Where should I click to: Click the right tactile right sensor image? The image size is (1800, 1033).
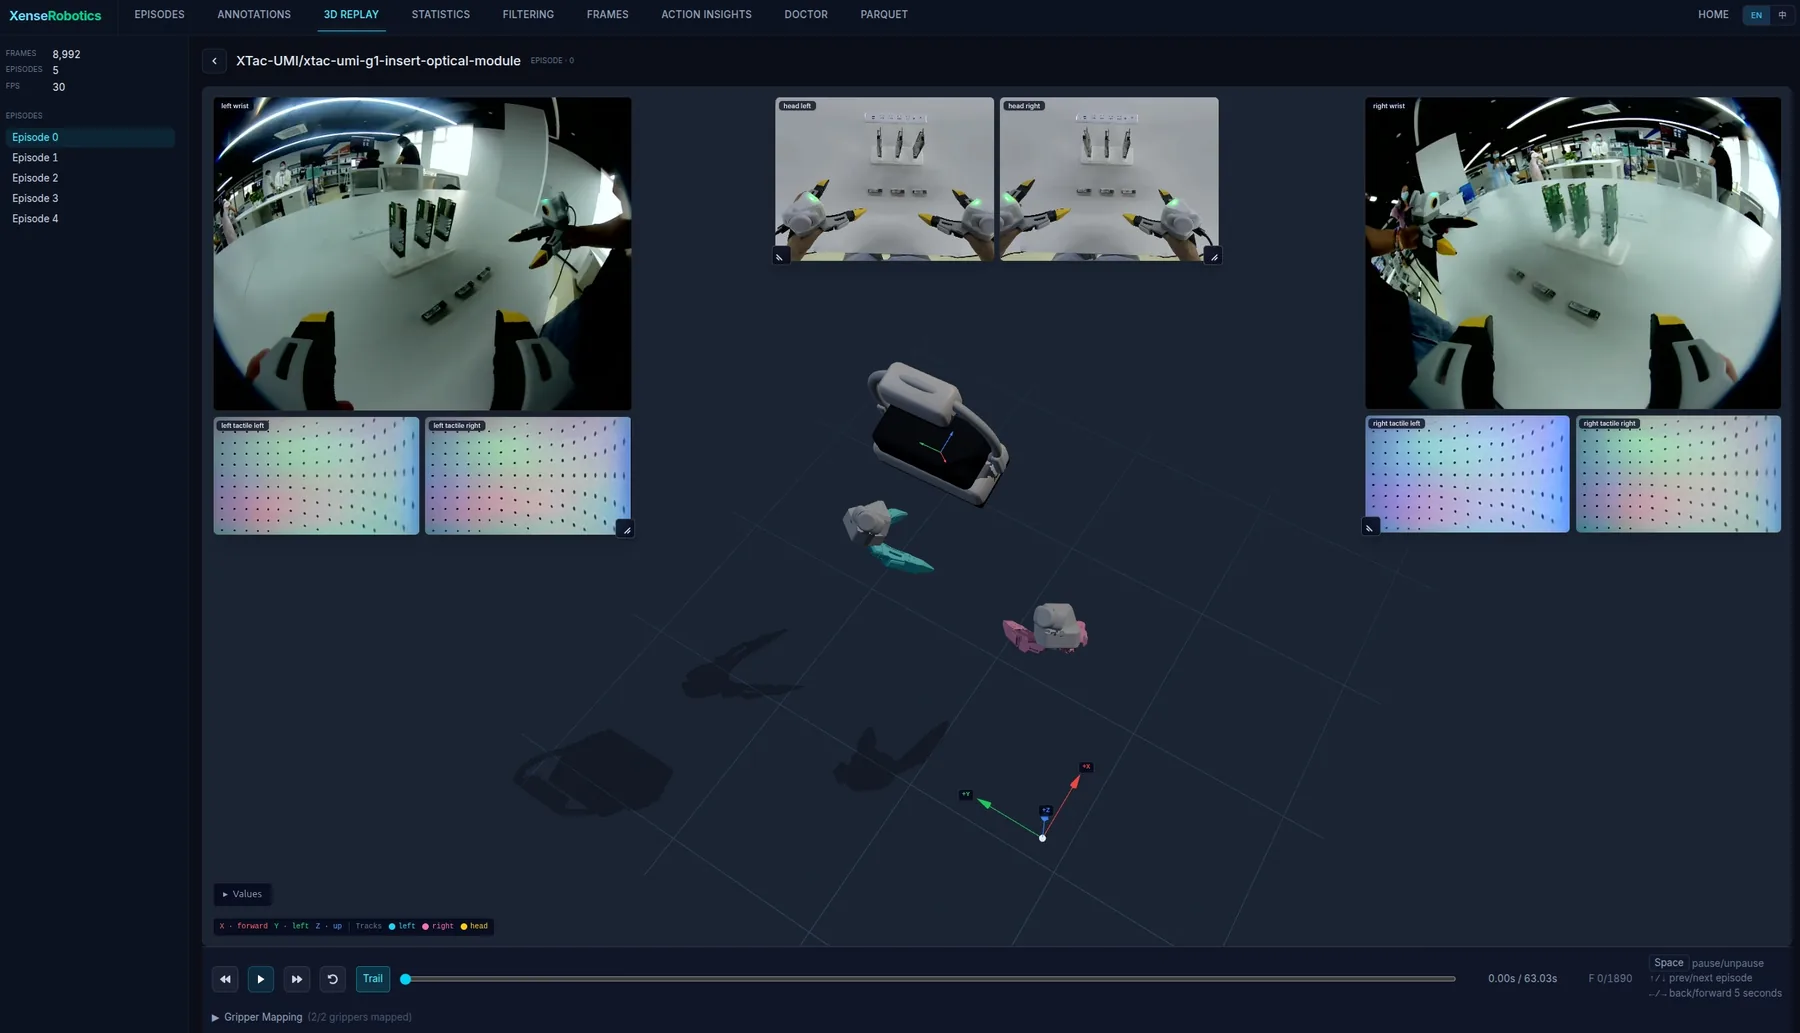coord(1678,474)
